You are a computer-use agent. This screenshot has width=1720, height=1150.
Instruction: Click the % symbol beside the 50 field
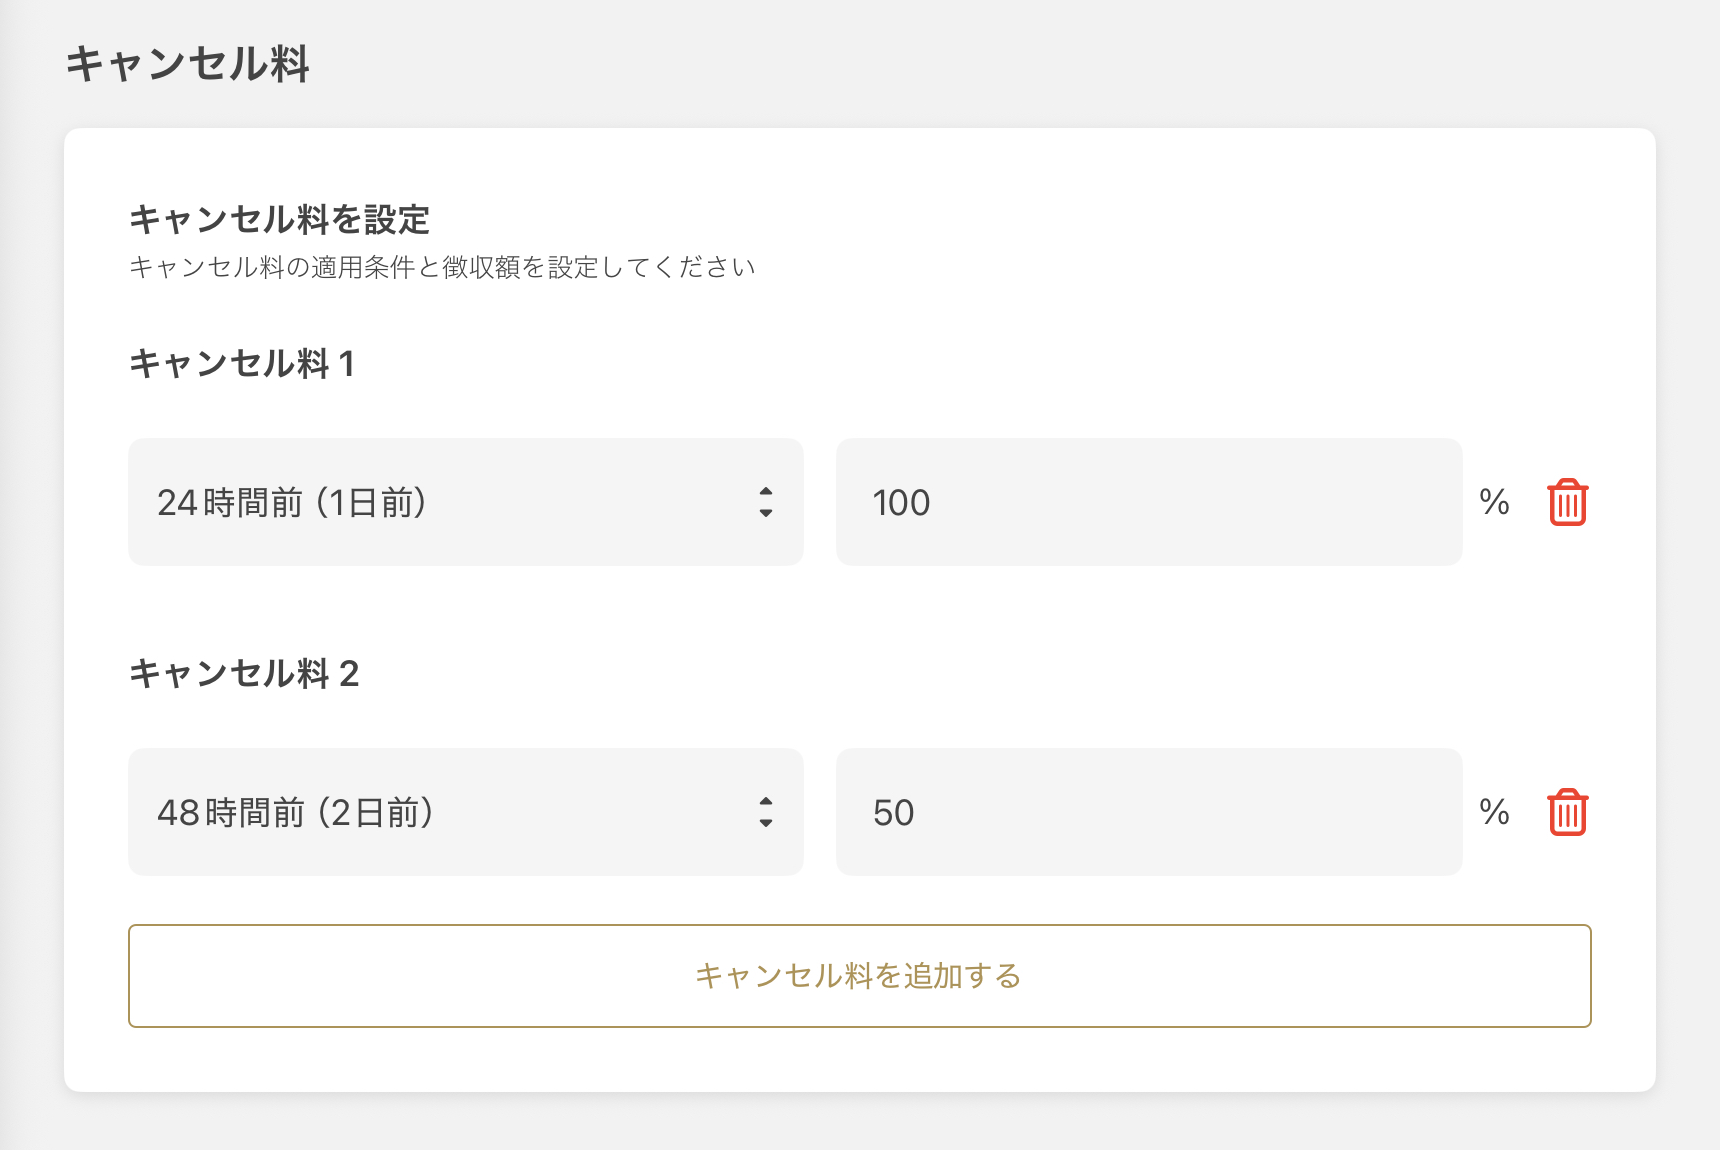pyautogui.click(x=1494, y=812)
